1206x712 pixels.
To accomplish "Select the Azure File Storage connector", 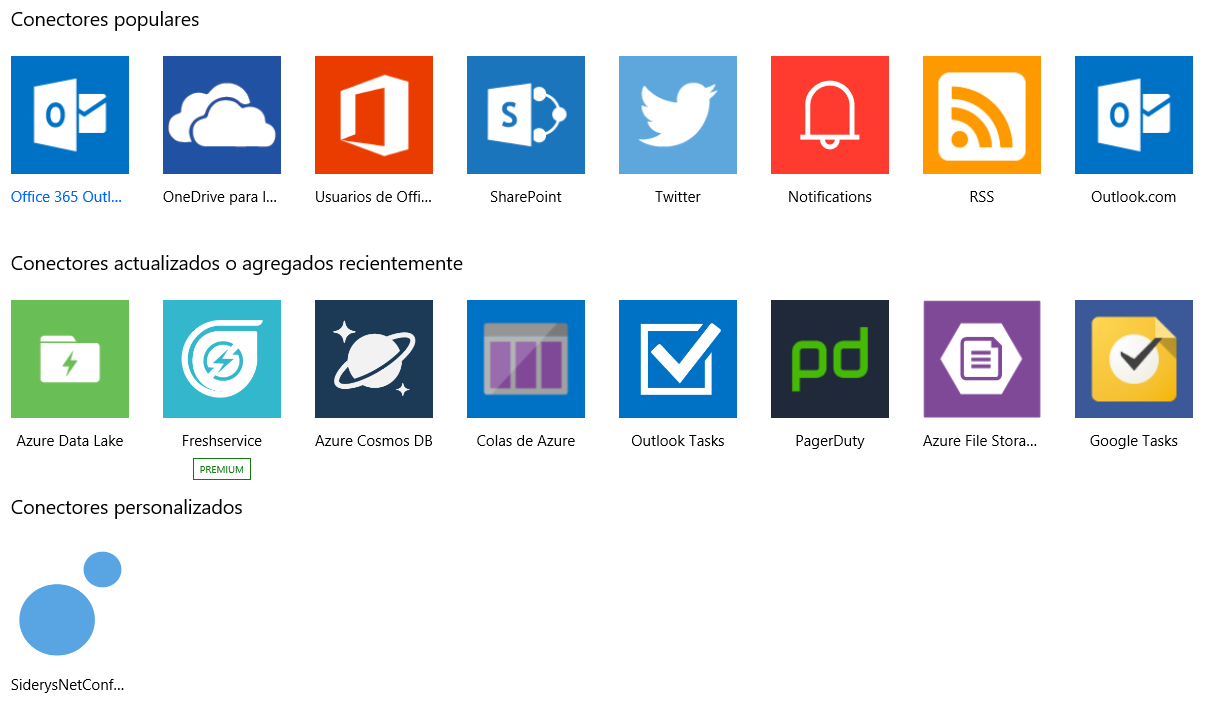I will pos(982,358).
